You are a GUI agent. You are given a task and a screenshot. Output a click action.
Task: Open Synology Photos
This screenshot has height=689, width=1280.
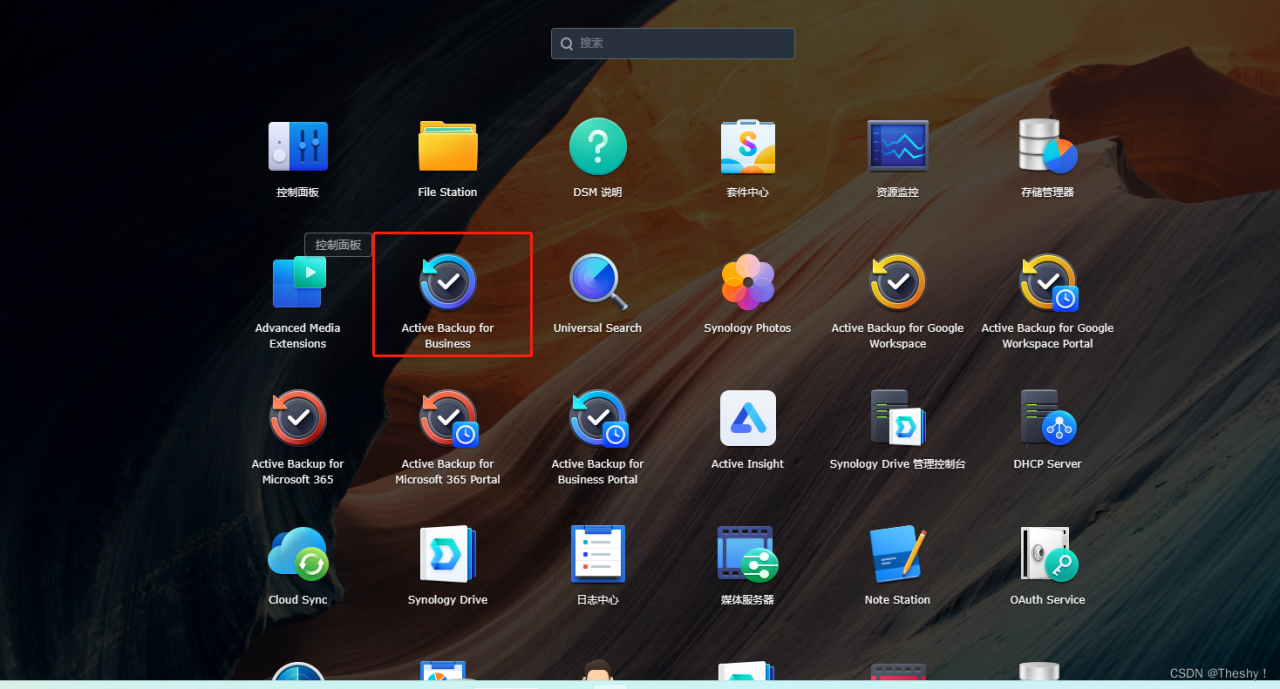click(x=747, y=281)
